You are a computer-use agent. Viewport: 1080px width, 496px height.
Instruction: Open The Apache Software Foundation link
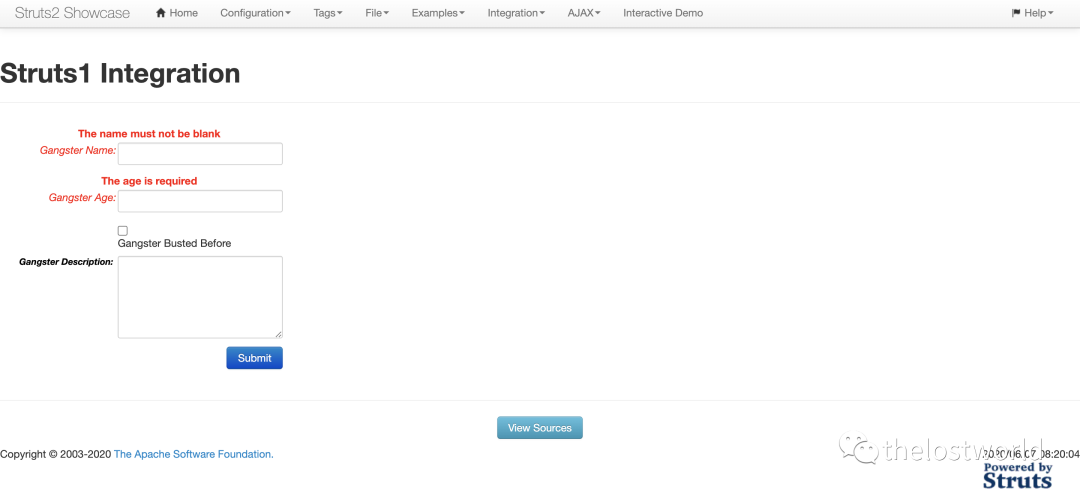[194, 454]
